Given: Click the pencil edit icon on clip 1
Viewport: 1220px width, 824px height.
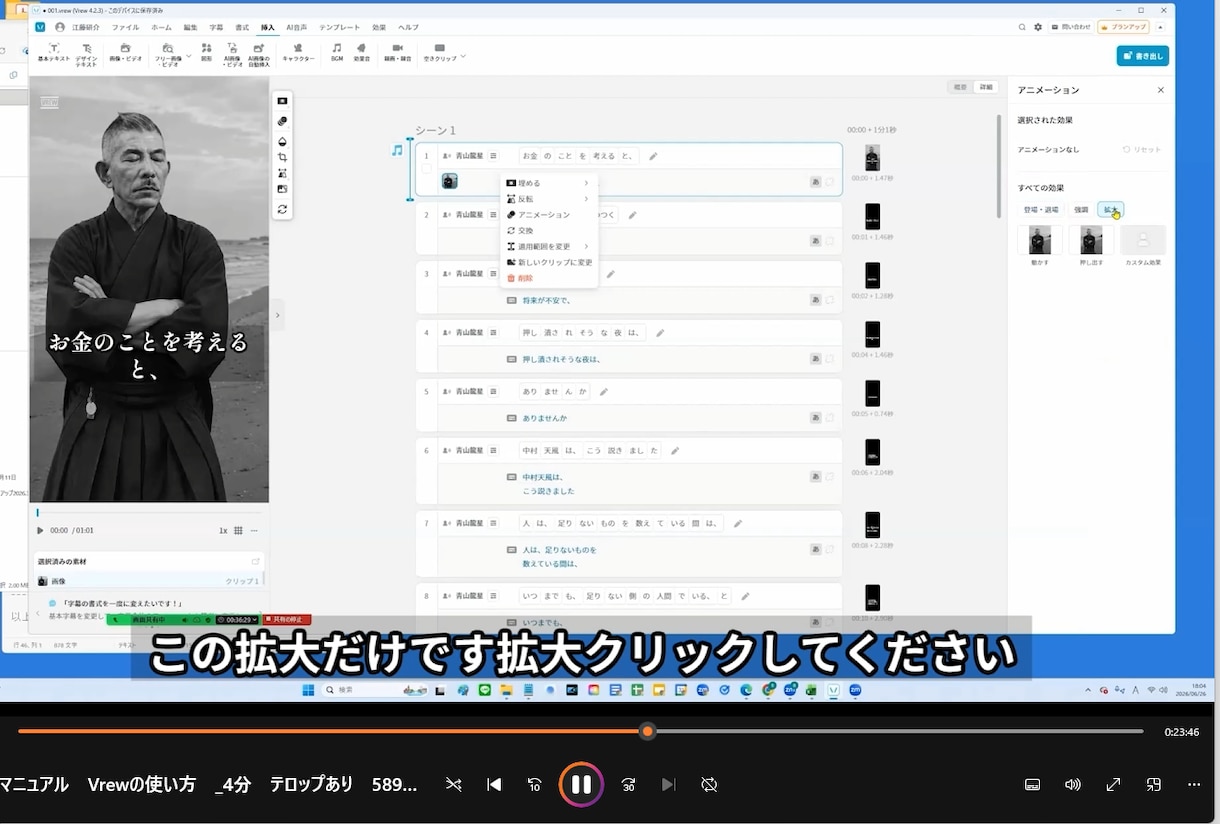Looking at the screenshot, I should [x=653, y=156].
